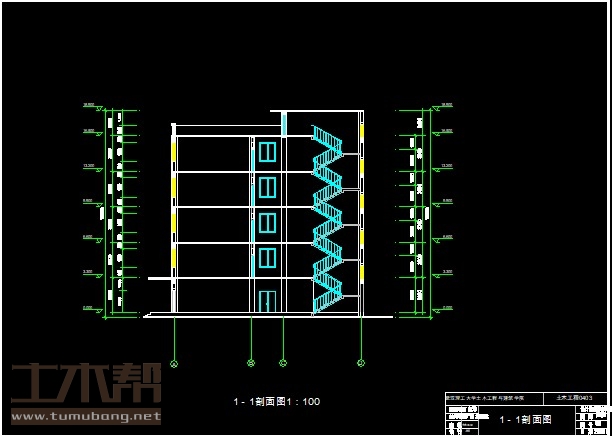The image size is (612, 436).
Task: Select the topmost stair flight
Action: 327,140
